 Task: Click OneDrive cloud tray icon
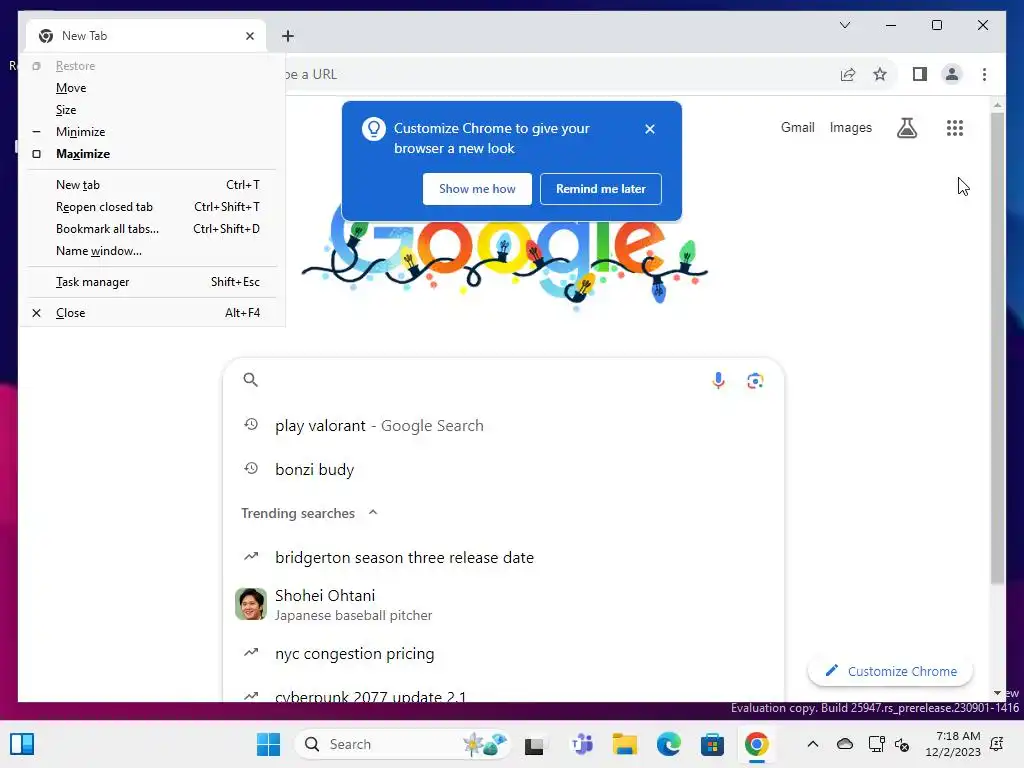[845, 744]
